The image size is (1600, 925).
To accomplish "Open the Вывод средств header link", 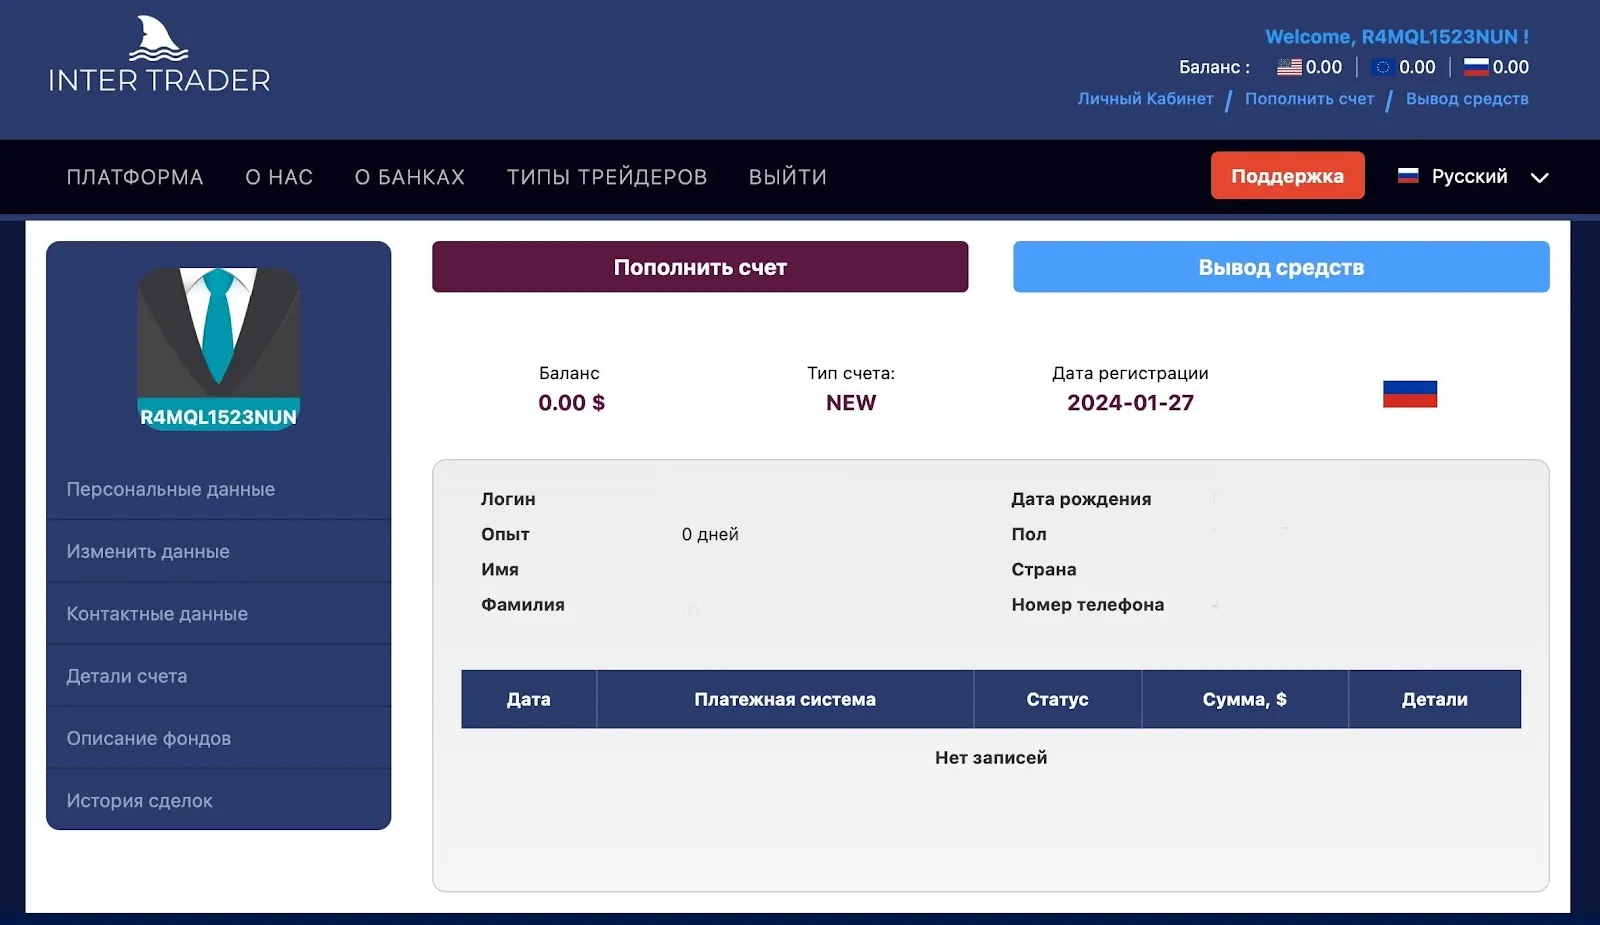I will click(1467, 99).
